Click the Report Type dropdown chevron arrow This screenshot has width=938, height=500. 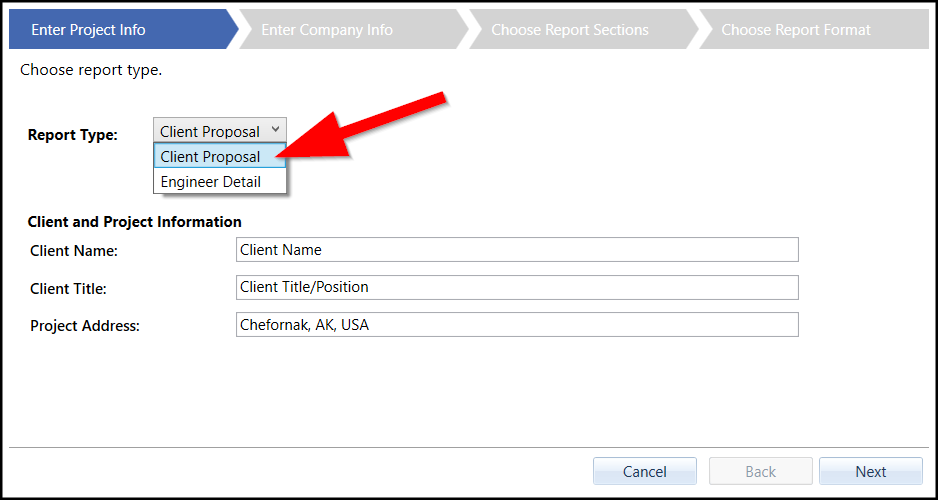pos(276,130)
